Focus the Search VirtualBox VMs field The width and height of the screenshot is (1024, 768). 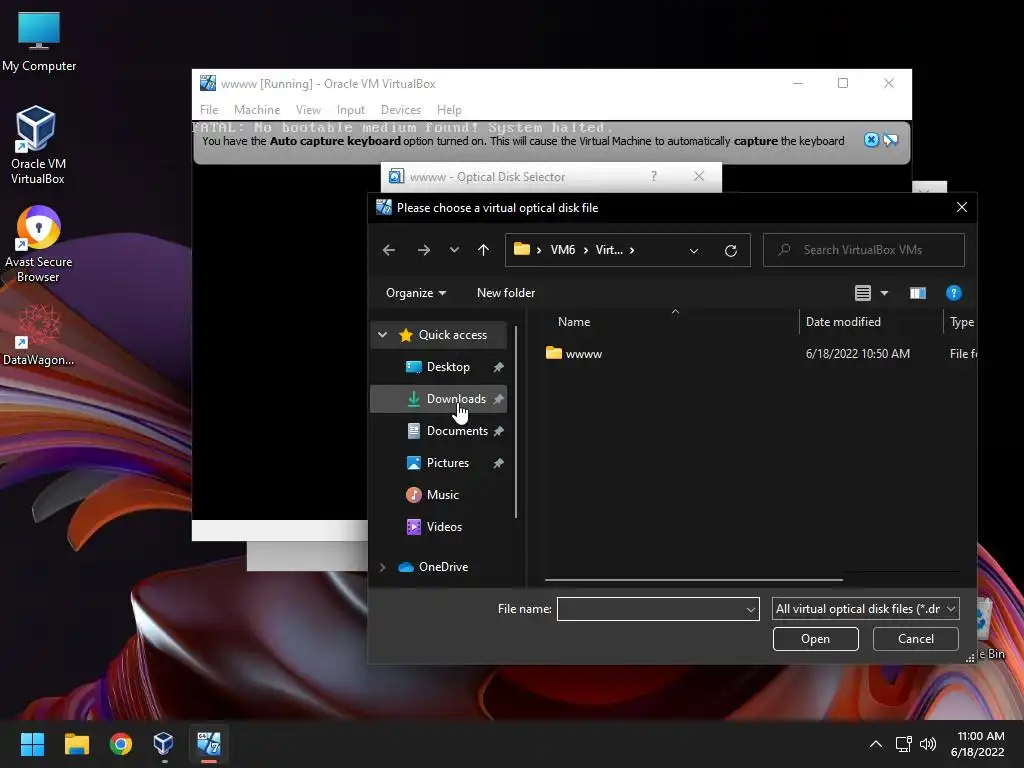point(863,250)
